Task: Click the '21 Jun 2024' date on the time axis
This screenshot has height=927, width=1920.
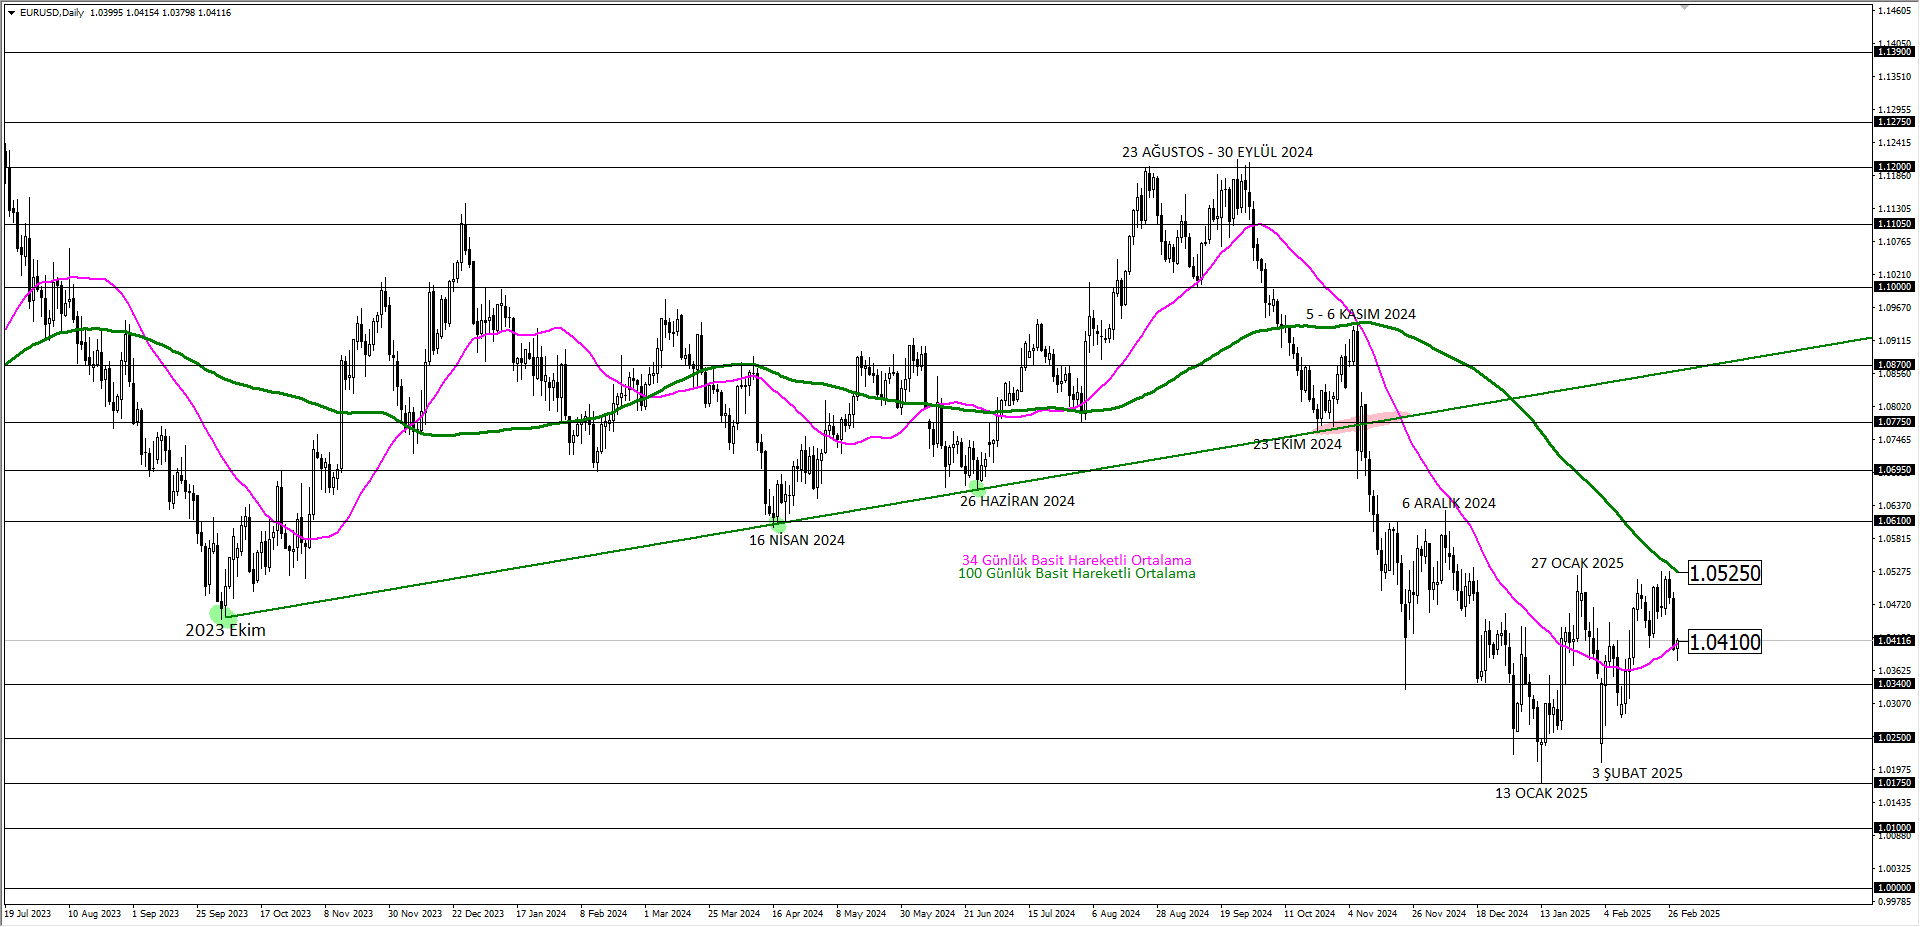Action: click(989, 913)
